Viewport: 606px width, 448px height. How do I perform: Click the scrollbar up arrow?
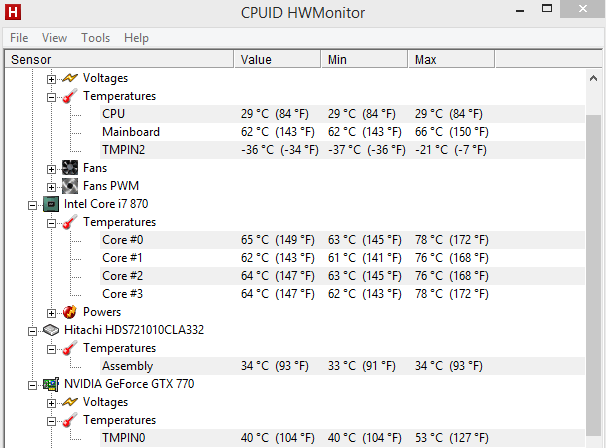click(594, 78)
